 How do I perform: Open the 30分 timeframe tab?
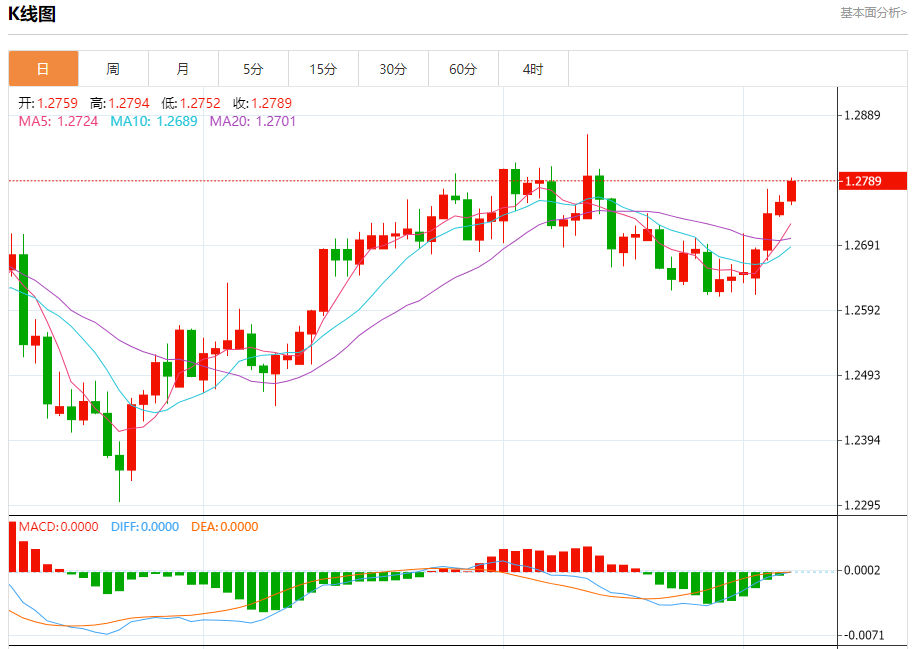coord(394,69)
